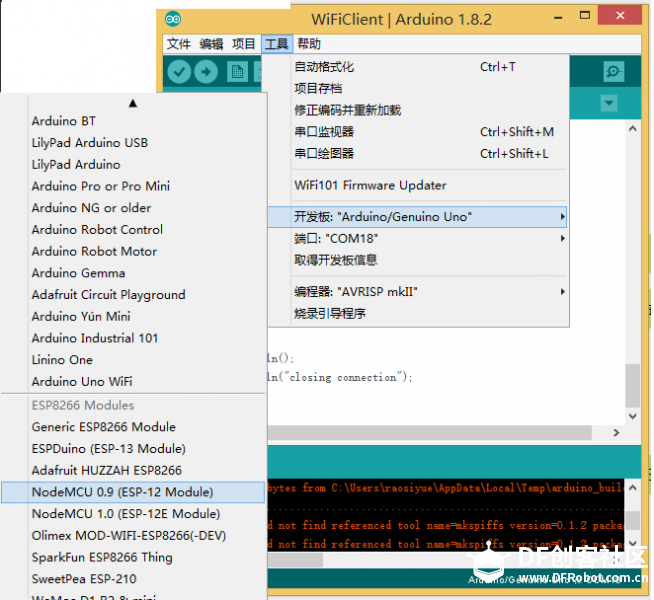Image resolution: width=654 pixels, height=600 pixels.
Task: Select SweetPea ESP-210 board
Action: pyautogui.click(x=133, y=579)
